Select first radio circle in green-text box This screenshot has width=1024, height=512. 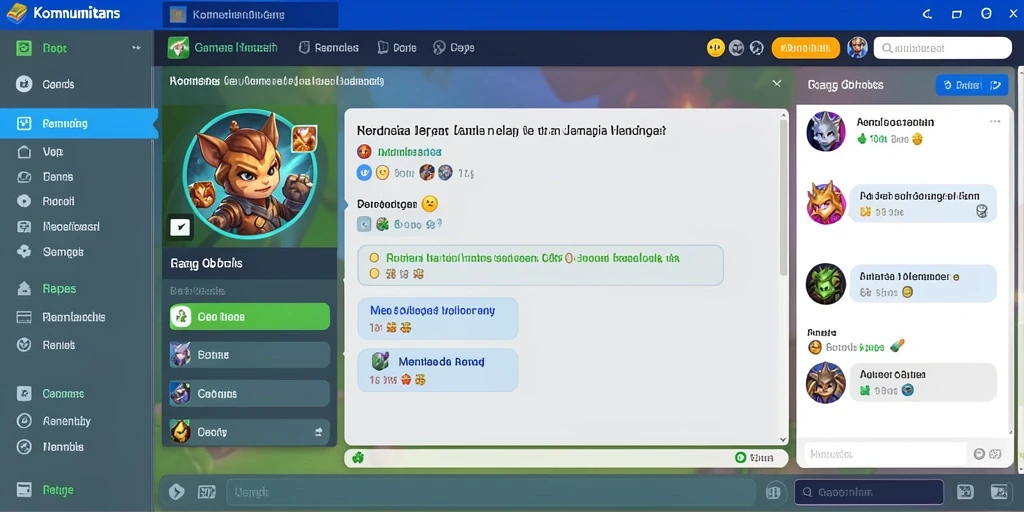point(374,258)
